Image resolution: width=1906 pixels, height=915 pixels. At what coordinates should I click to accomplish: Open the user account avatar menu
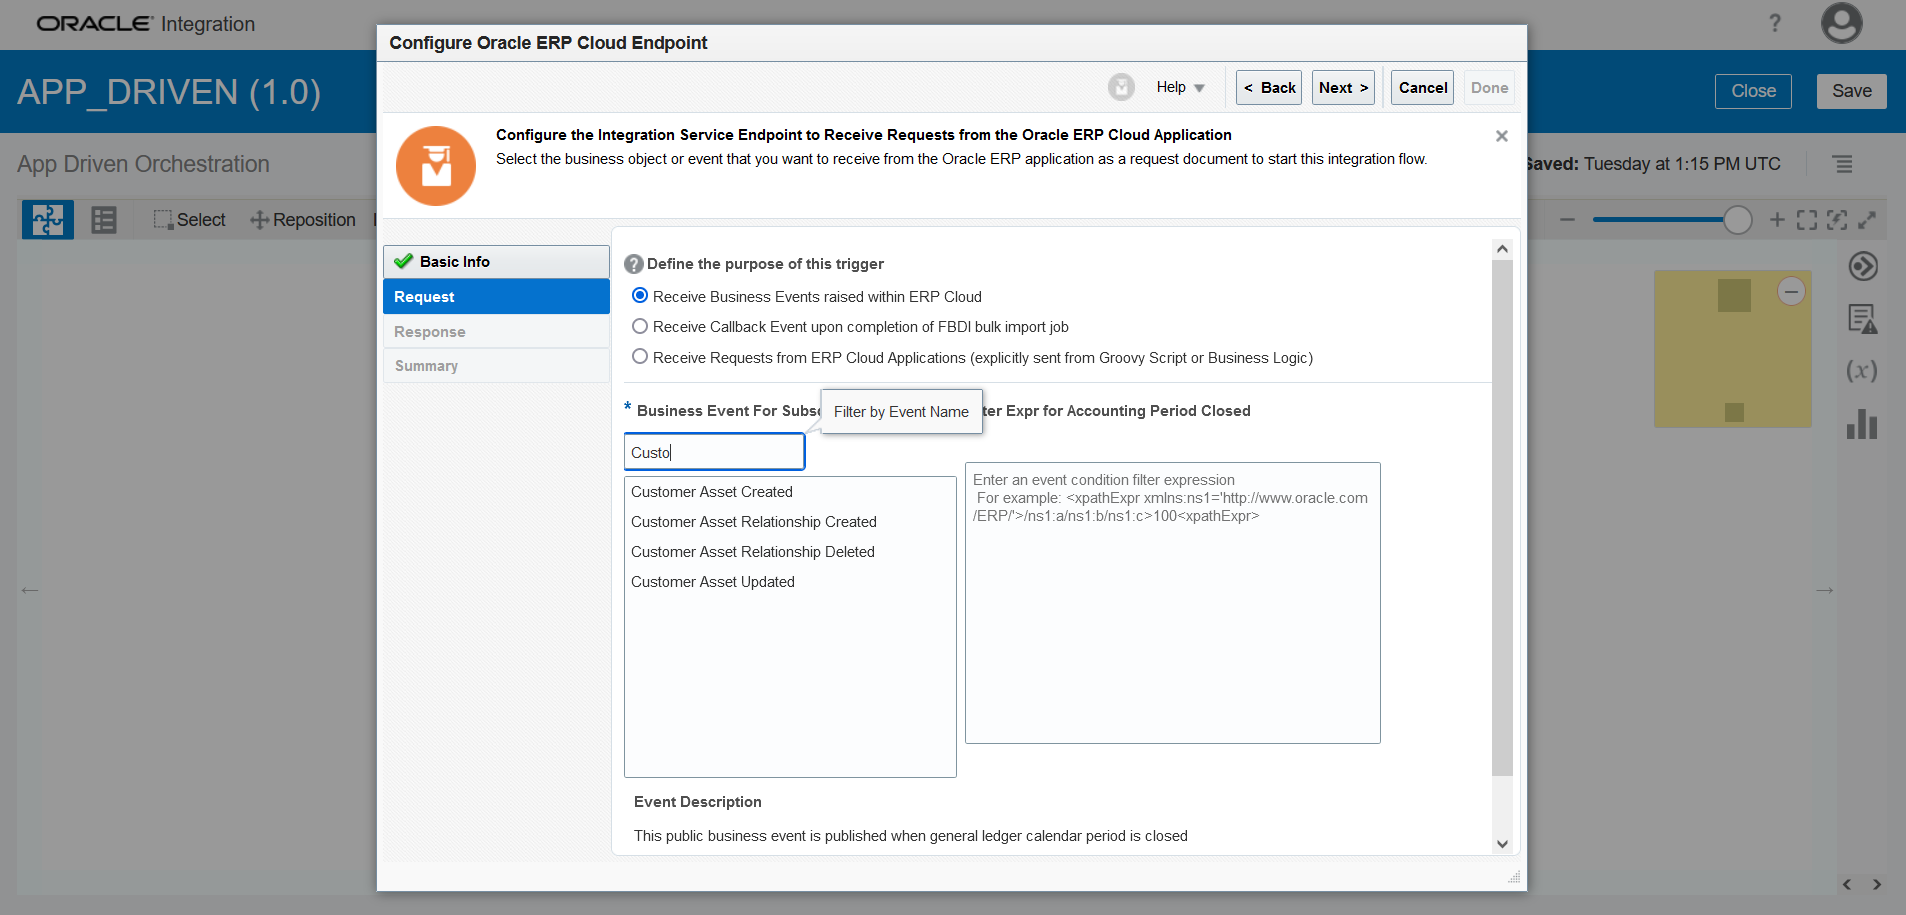pyautogui.click(x=1841, y=24)
